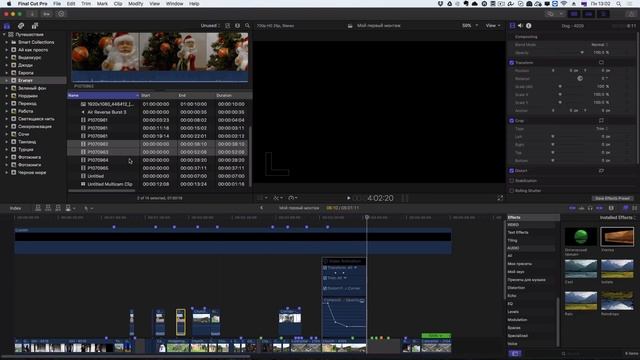Click the browser search magnifier icon
This screenshot has height=360, width=640.
tap(247, 26)
